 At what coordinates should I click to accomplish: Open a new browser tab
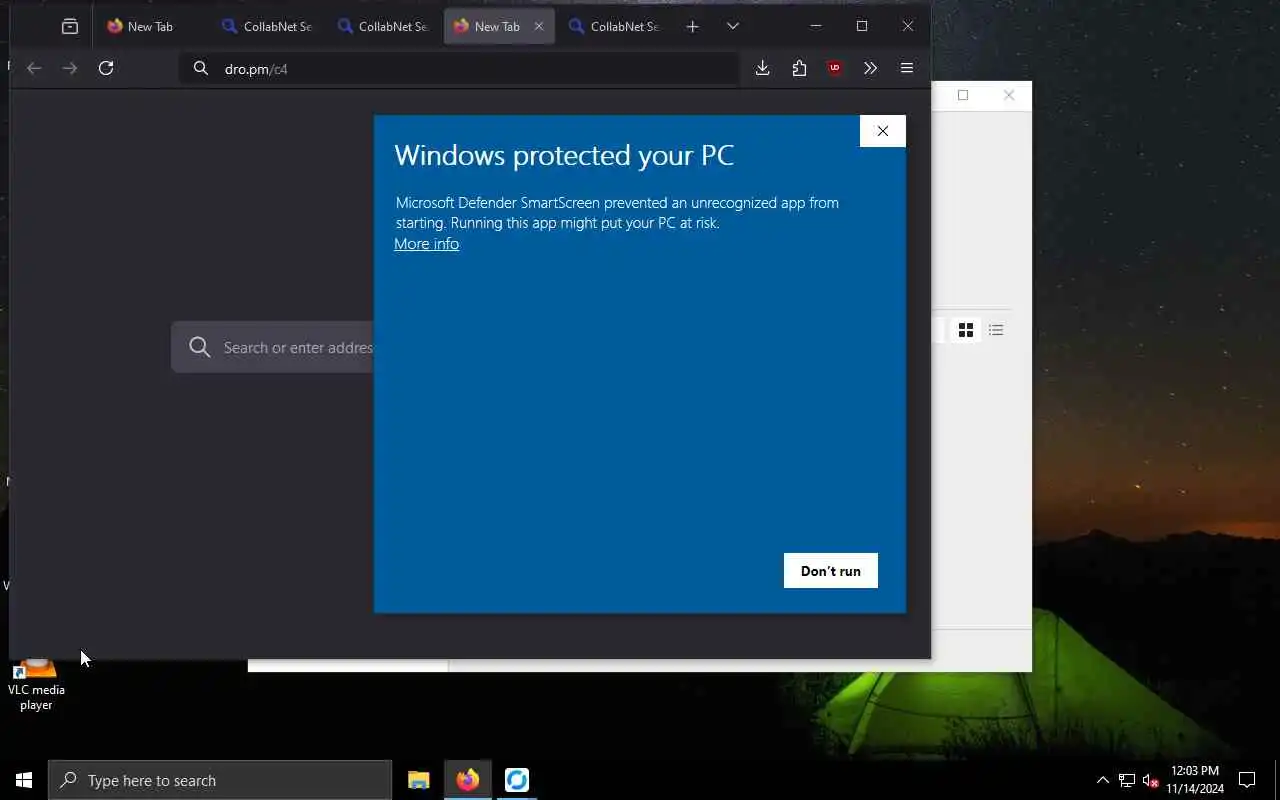pyautogui.click(x=692, y=27)
